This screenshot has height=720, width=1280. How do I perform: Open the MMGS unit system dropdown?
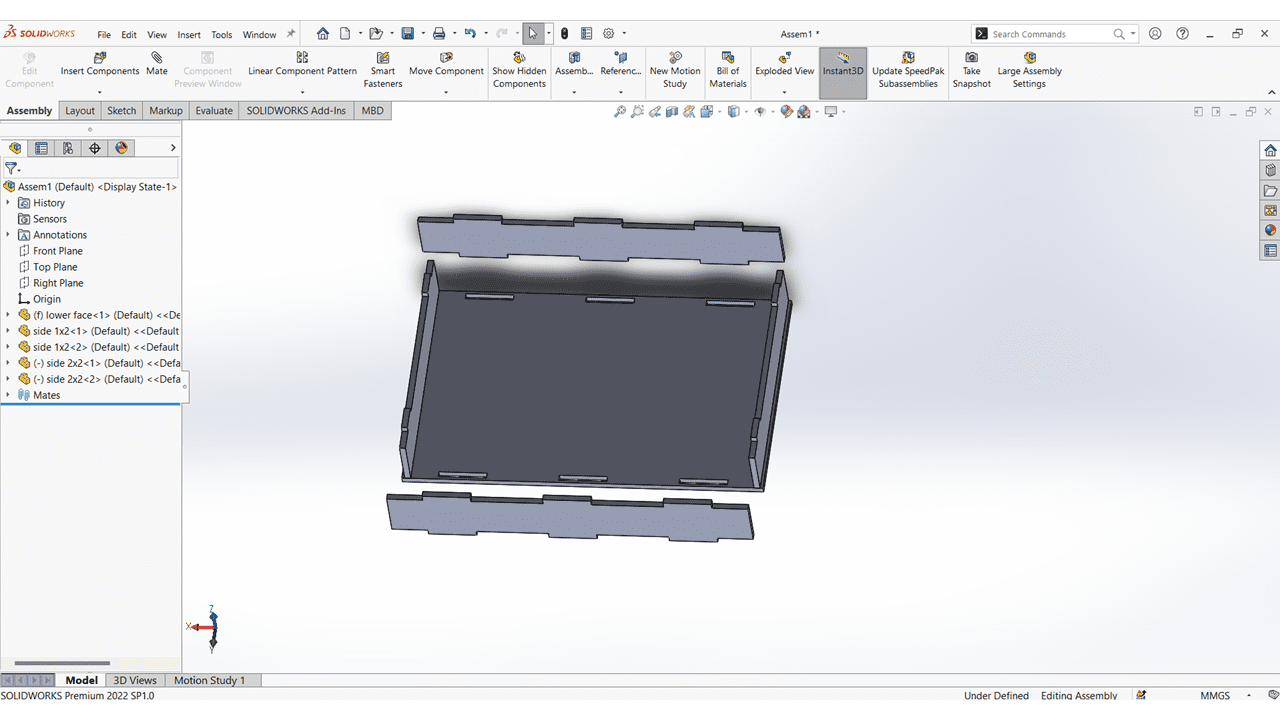[1251, 695]
